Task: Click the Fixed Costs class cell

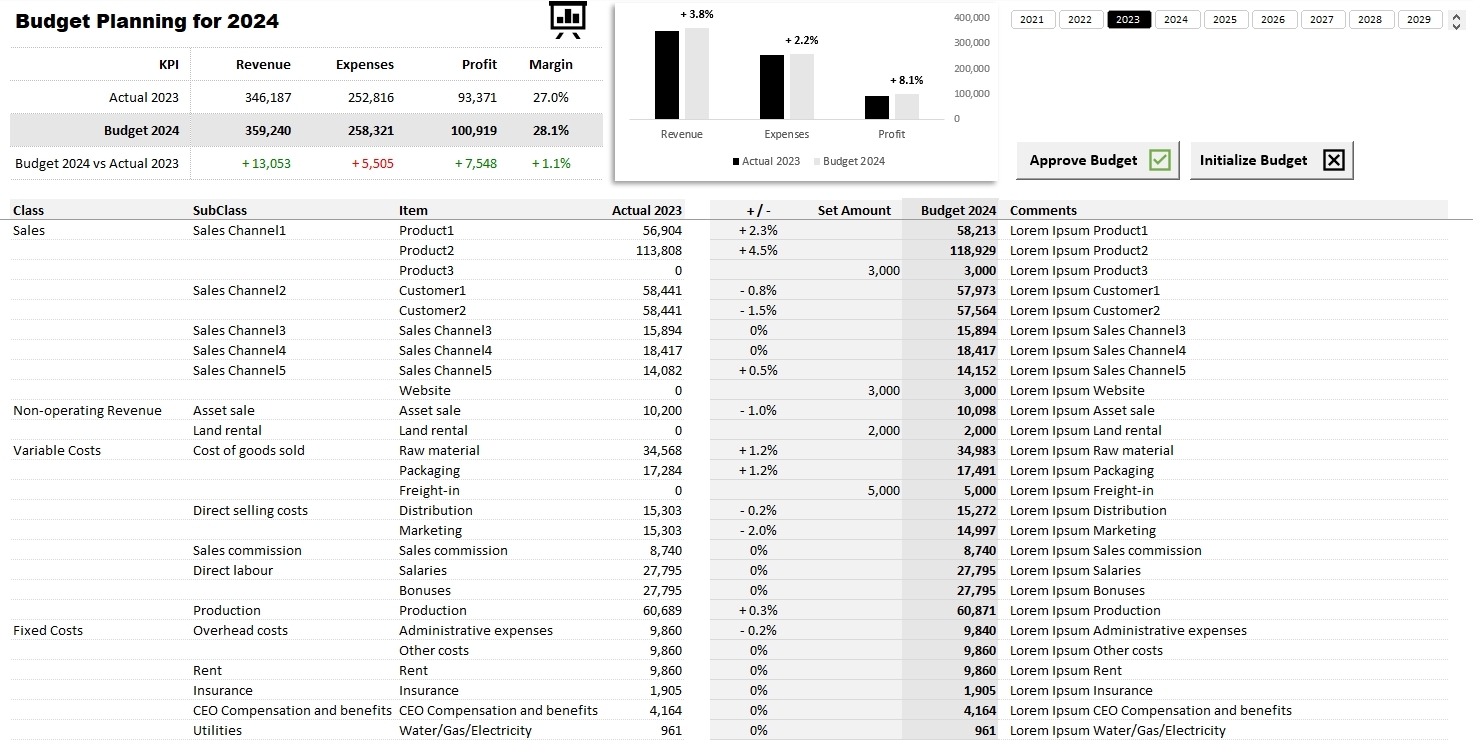Action: 48,630
